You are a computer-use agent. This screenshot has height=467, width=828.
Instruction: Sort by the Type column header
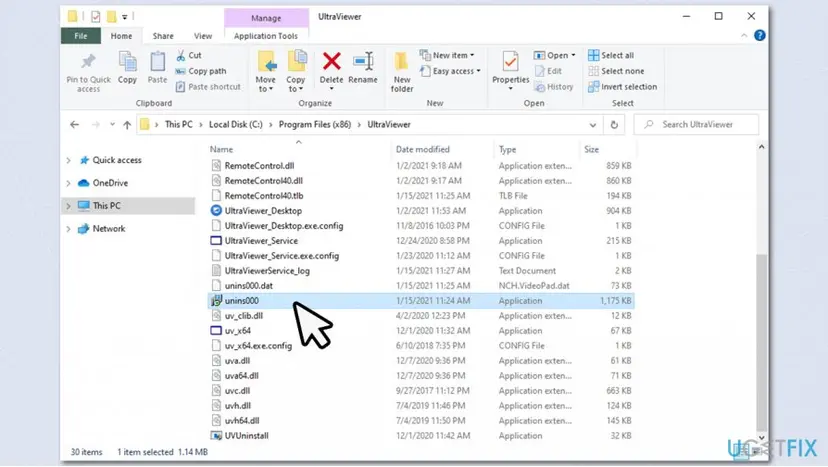(x=507, y=150)
